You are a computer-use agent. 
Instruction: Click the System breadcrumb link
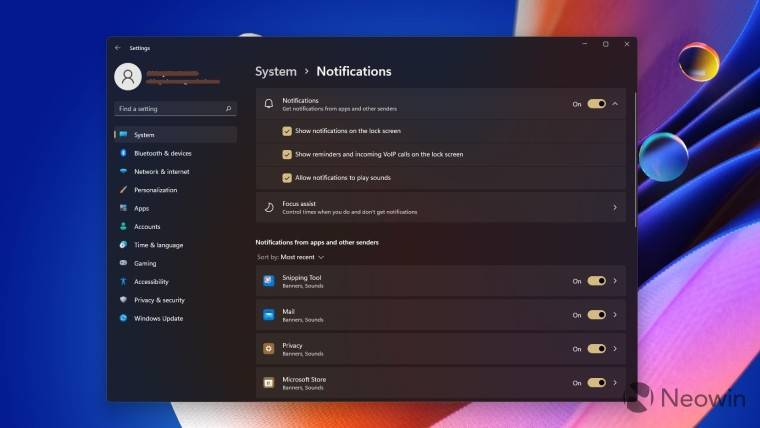click(x=276, y=72)
